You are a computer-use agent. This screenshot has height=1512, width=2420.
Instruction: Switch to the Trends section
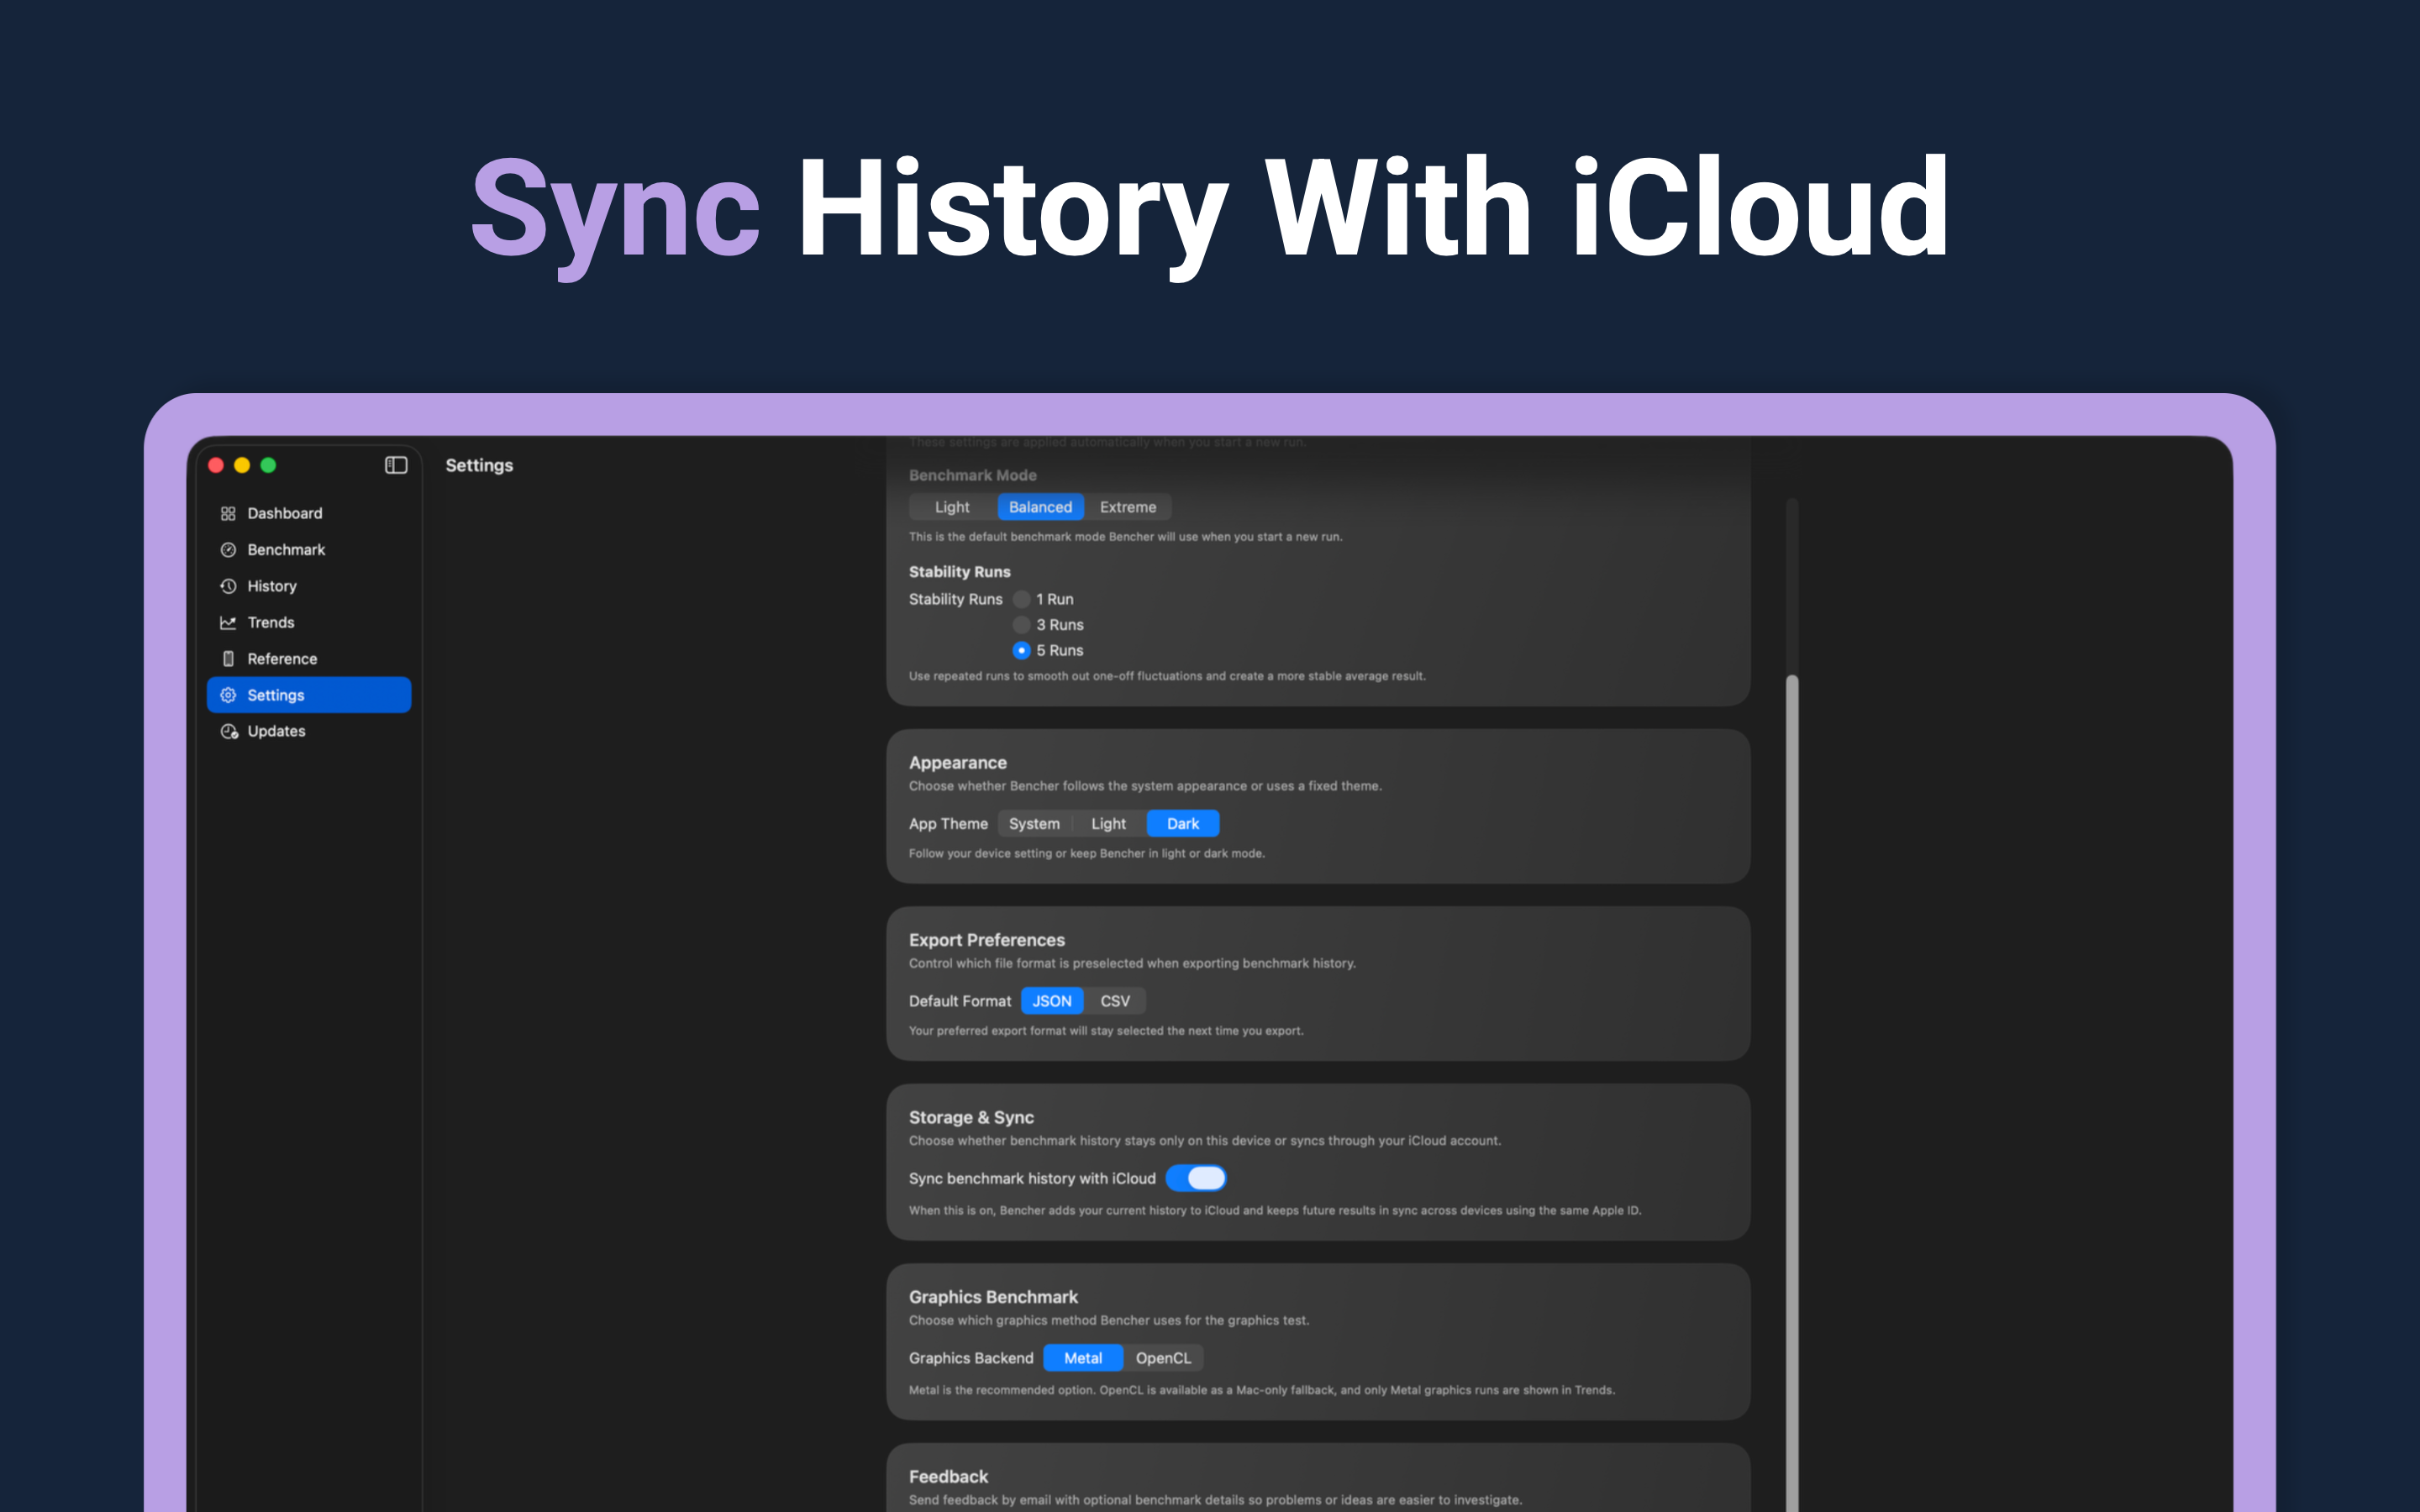pos(309,622)
